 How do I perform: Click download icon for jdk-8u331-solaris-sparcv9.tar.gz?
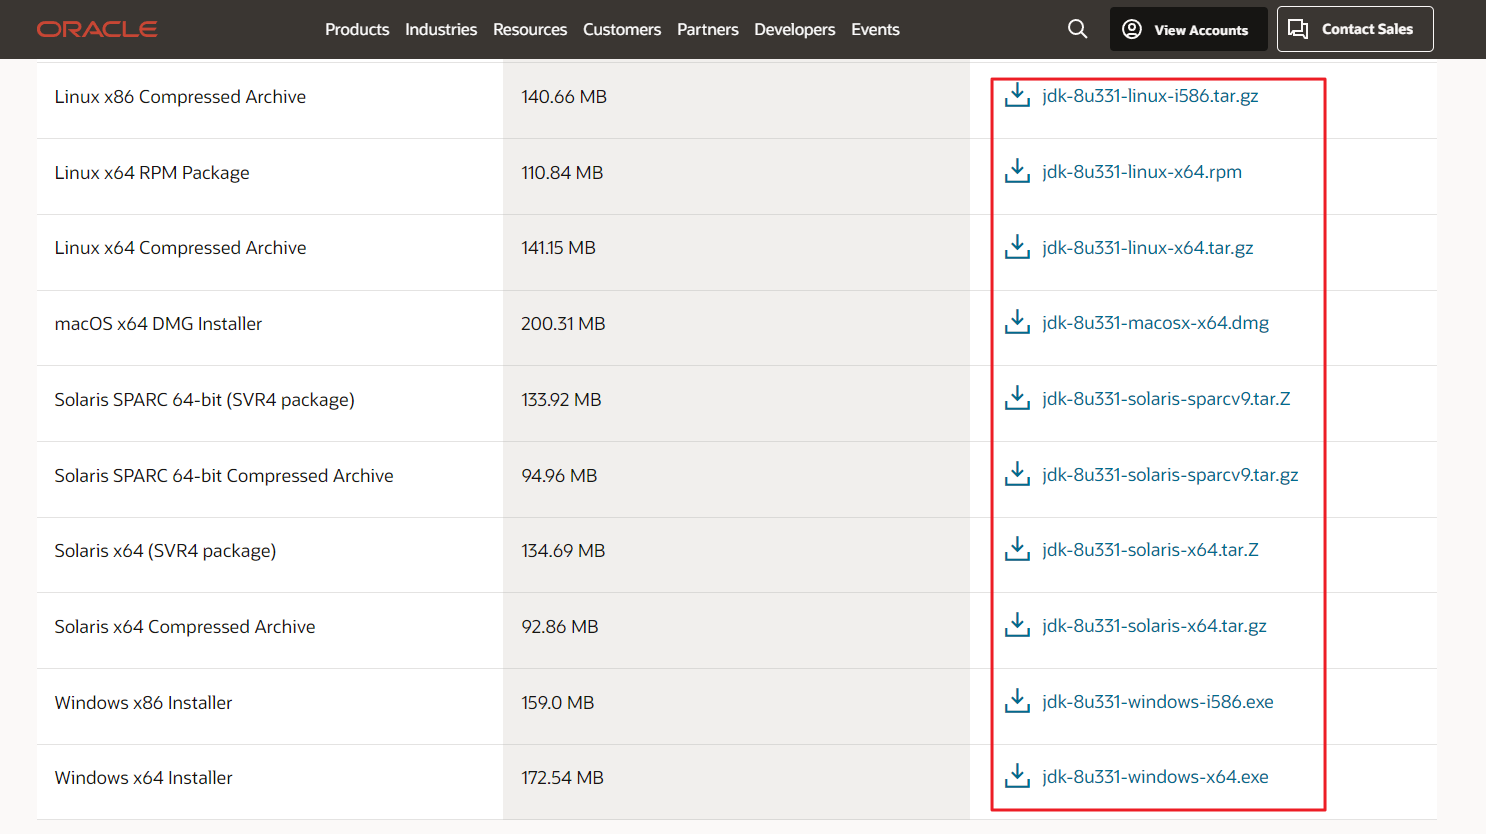(1017, 474)
